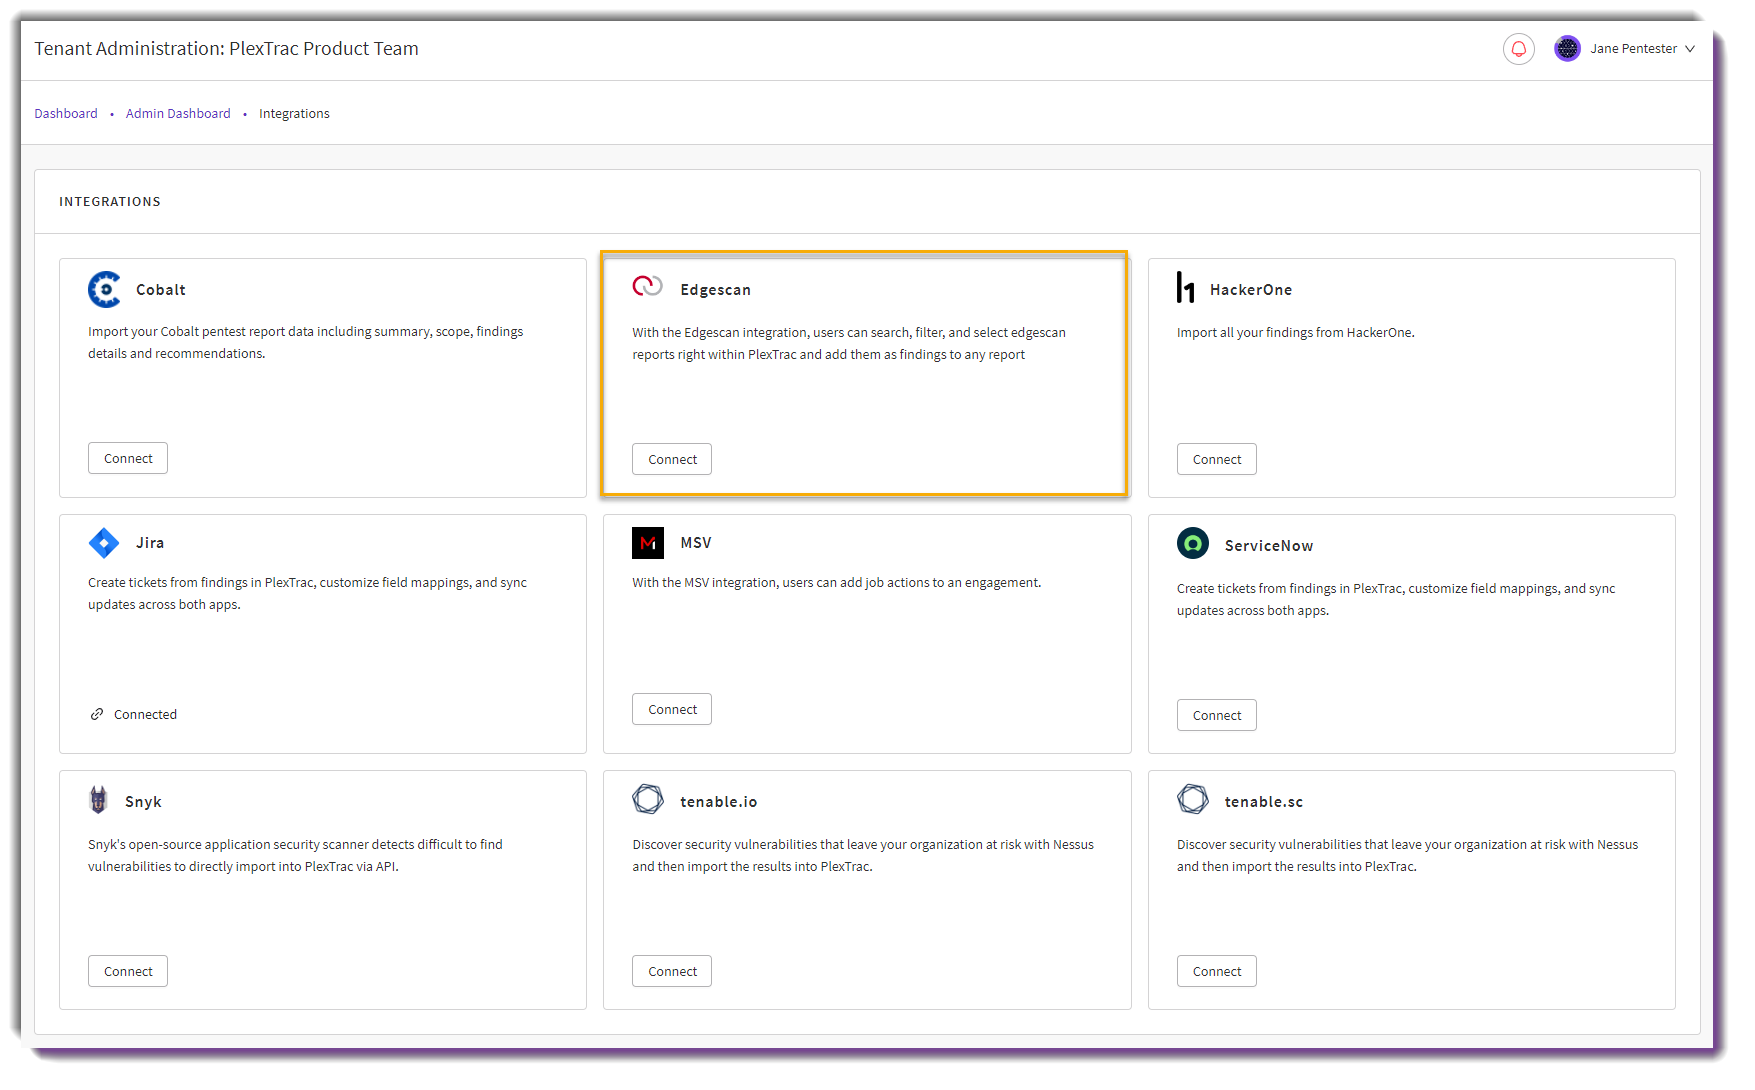Click Cobalt 'Import your Cobalt pentest report' description

(306, 342)
